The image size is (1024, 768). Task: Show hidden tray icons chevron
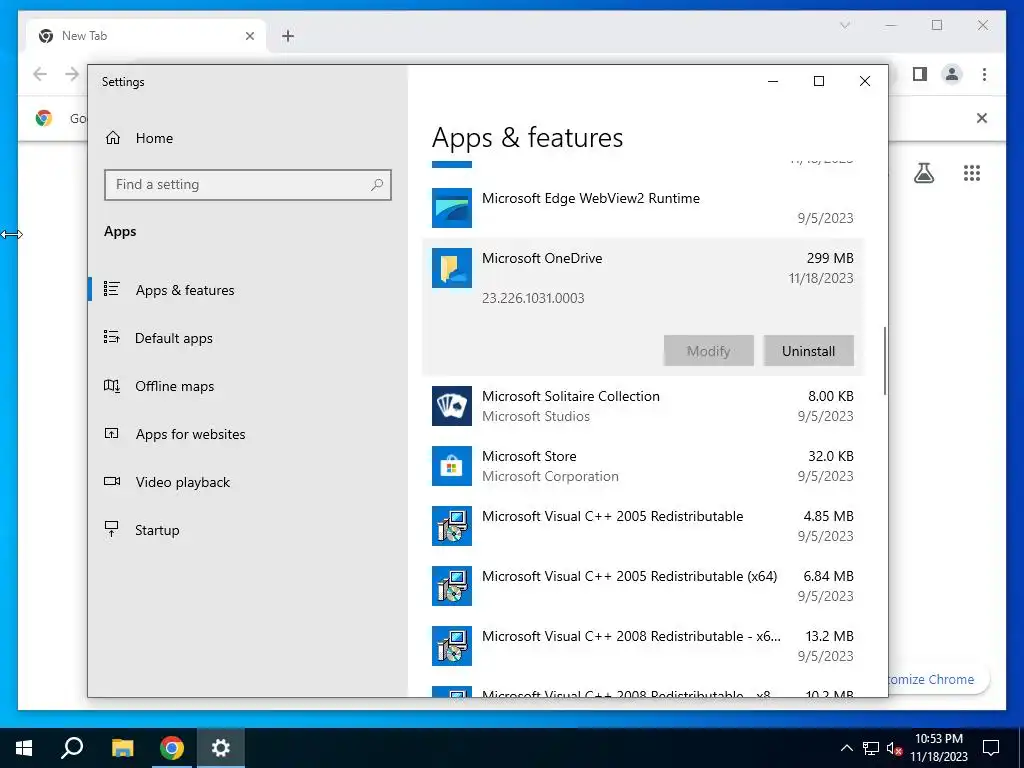[846, 748]
